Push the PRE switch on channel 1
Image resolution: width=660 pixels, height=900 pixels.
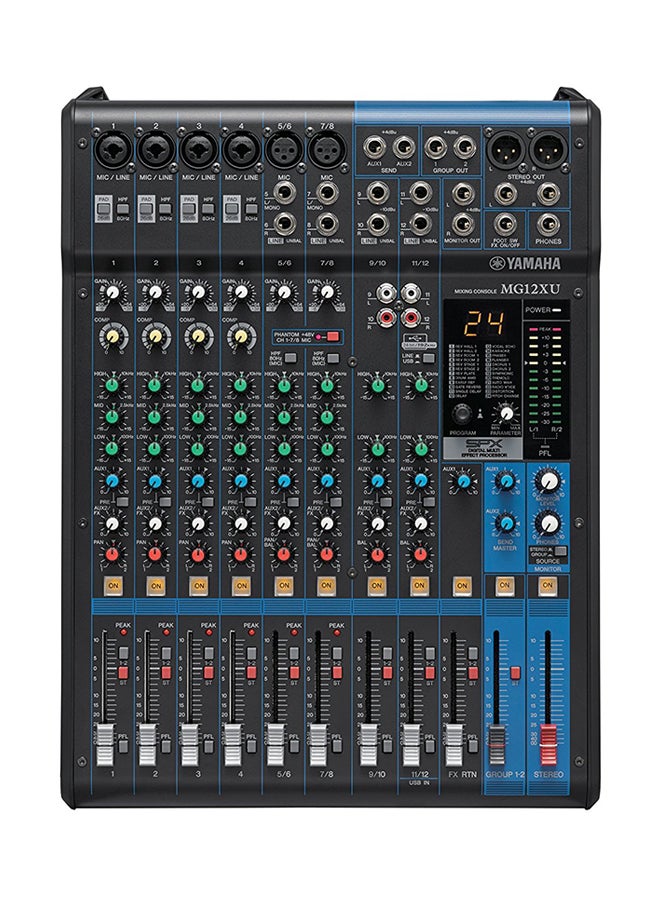pos(122,502)
